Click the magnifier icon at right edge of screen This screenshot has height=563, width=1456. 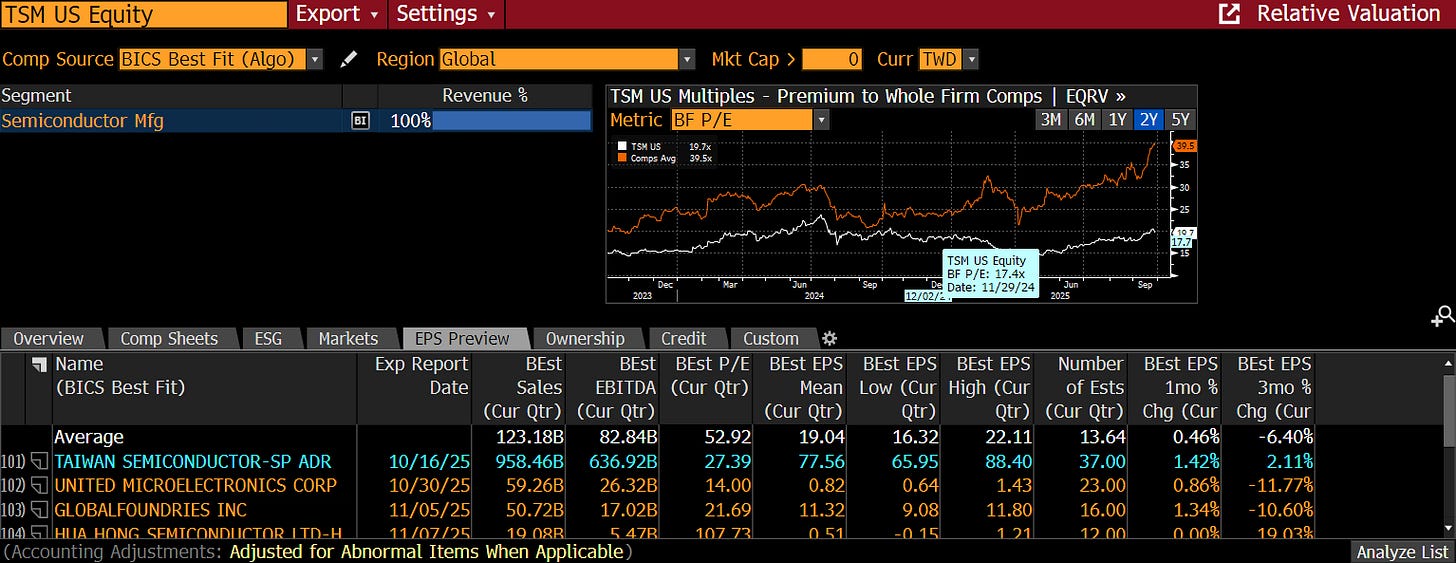pos(1443,317)
